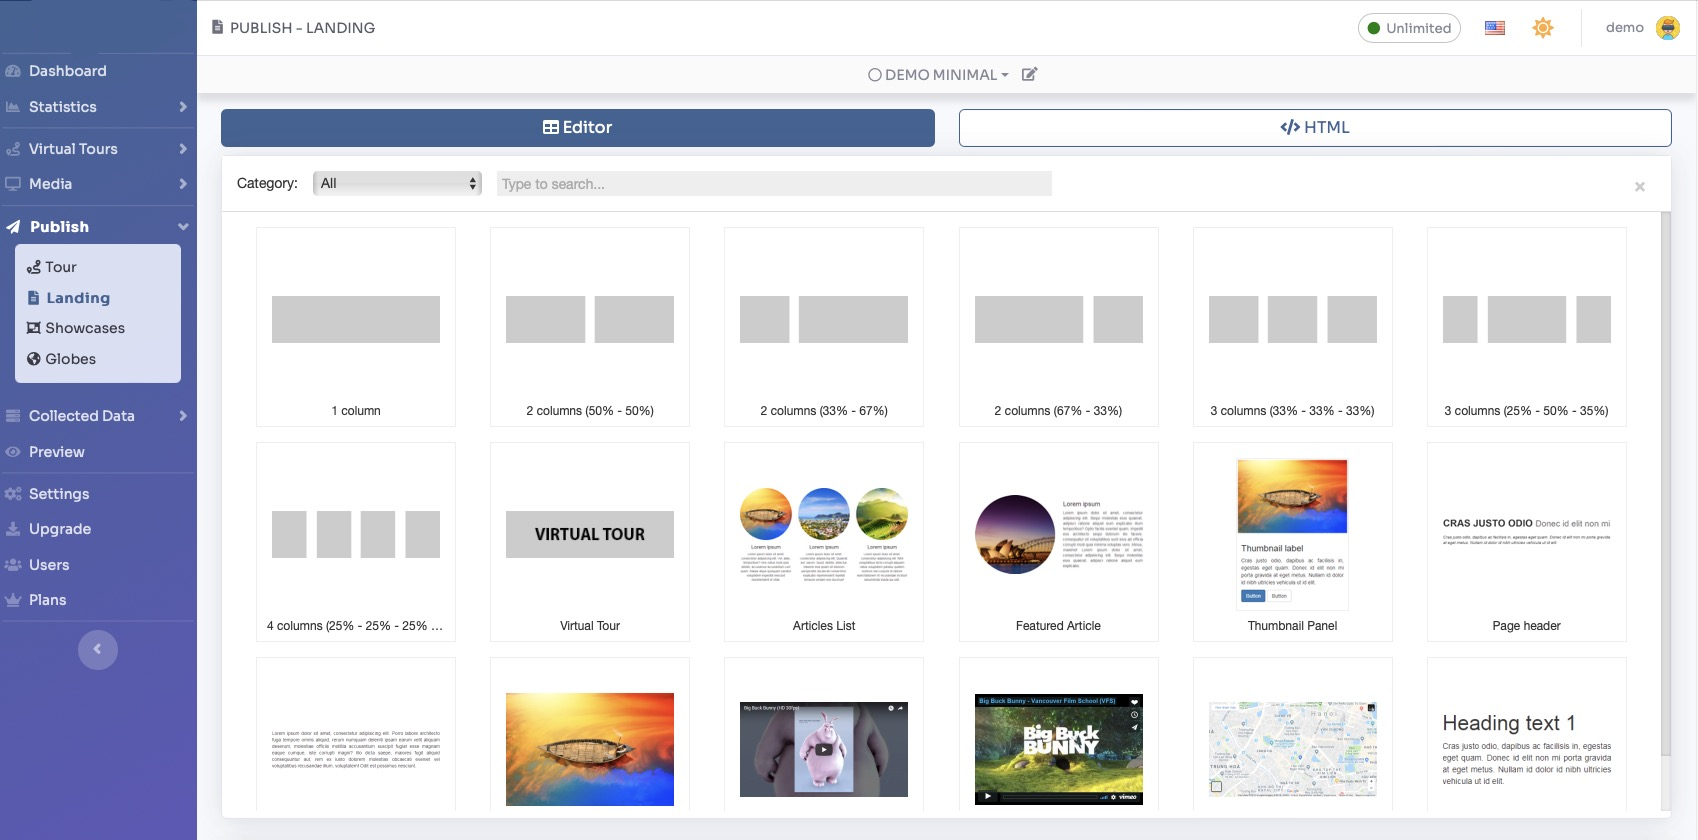Click the Publish paper-plane icon
This screenshot has width=1698, height=840.
[13, 227]
